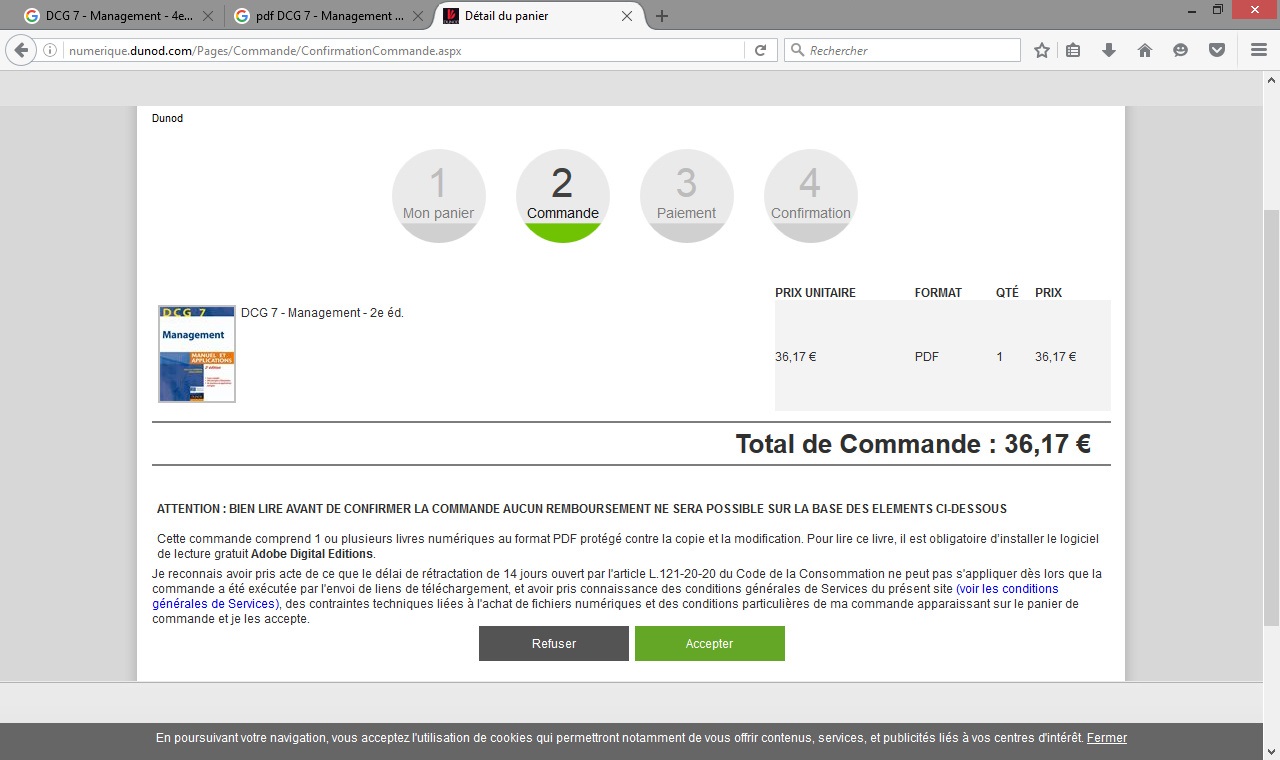Click the DCG 7 Management book cover
Screen dimensions: 1280x760
(x=197, y=354)
